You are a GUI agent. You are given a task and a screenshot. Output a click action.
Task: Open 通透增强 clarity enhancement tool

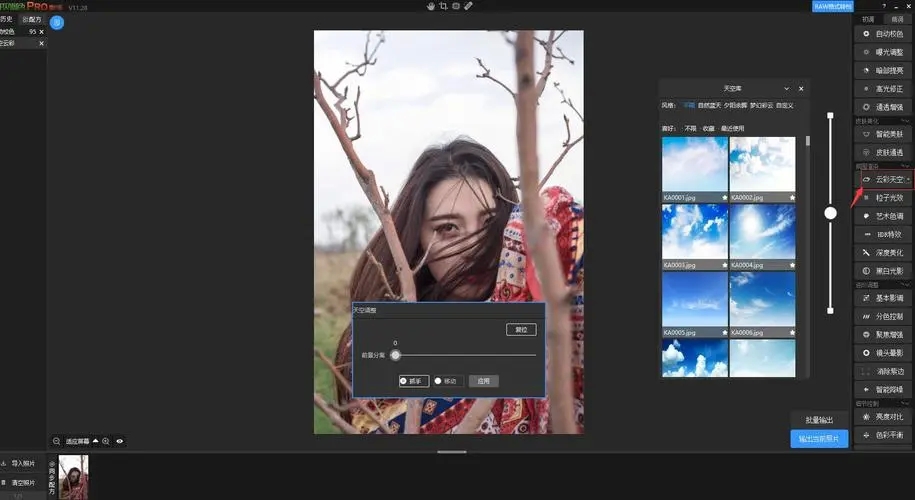[x=882, y=107]
